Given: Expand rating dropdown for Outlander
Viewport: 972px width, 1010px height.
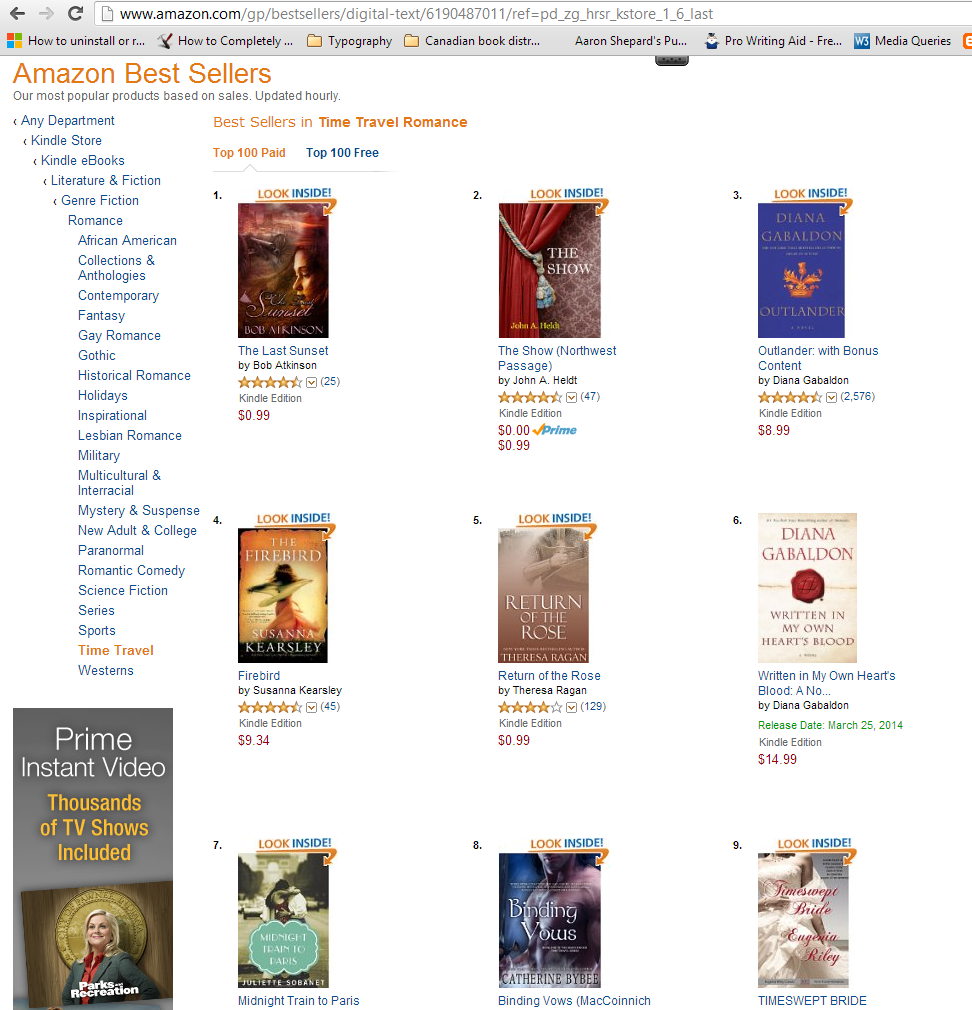Looking at the screenshot, I should [832, 397].
